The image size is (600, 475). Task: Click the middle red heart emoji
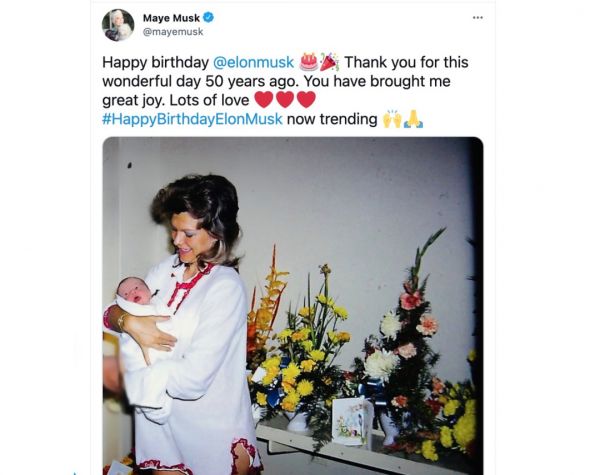coord(284,100)
